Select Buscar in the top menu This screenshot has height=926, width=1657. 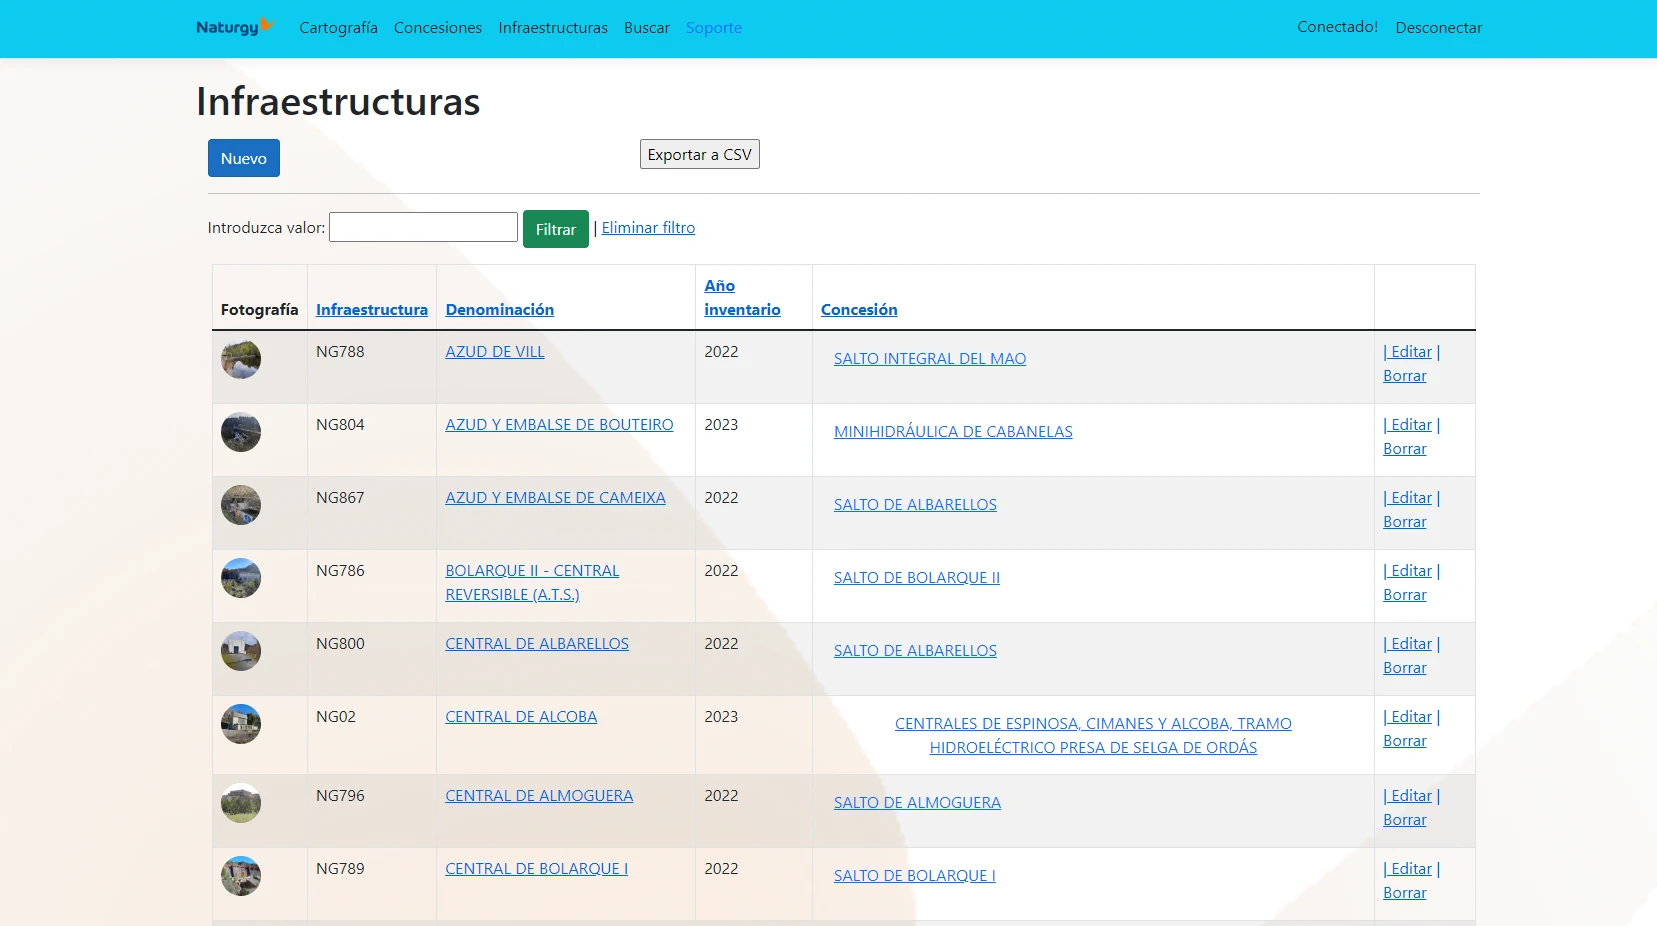(x=646, y=28)
